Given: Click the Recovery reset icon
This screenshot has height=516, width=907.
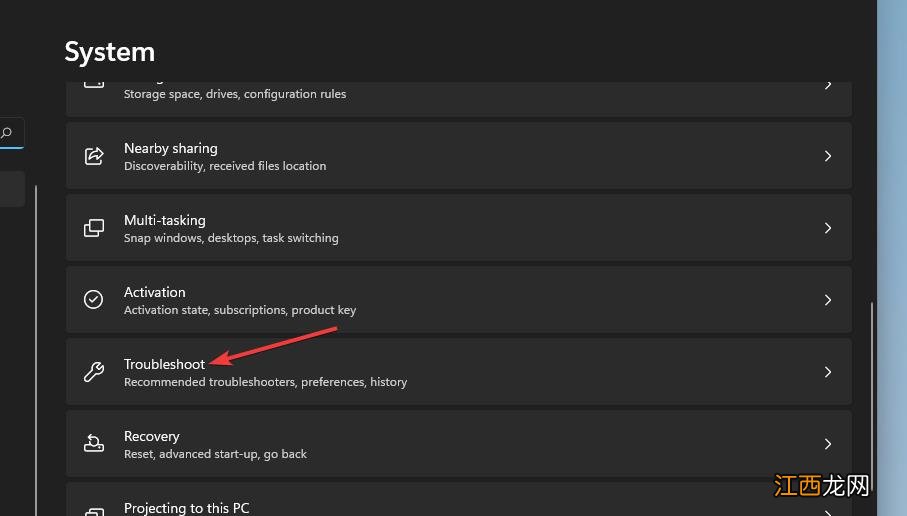Looking at the screenshot, I should tap(94, 444).
